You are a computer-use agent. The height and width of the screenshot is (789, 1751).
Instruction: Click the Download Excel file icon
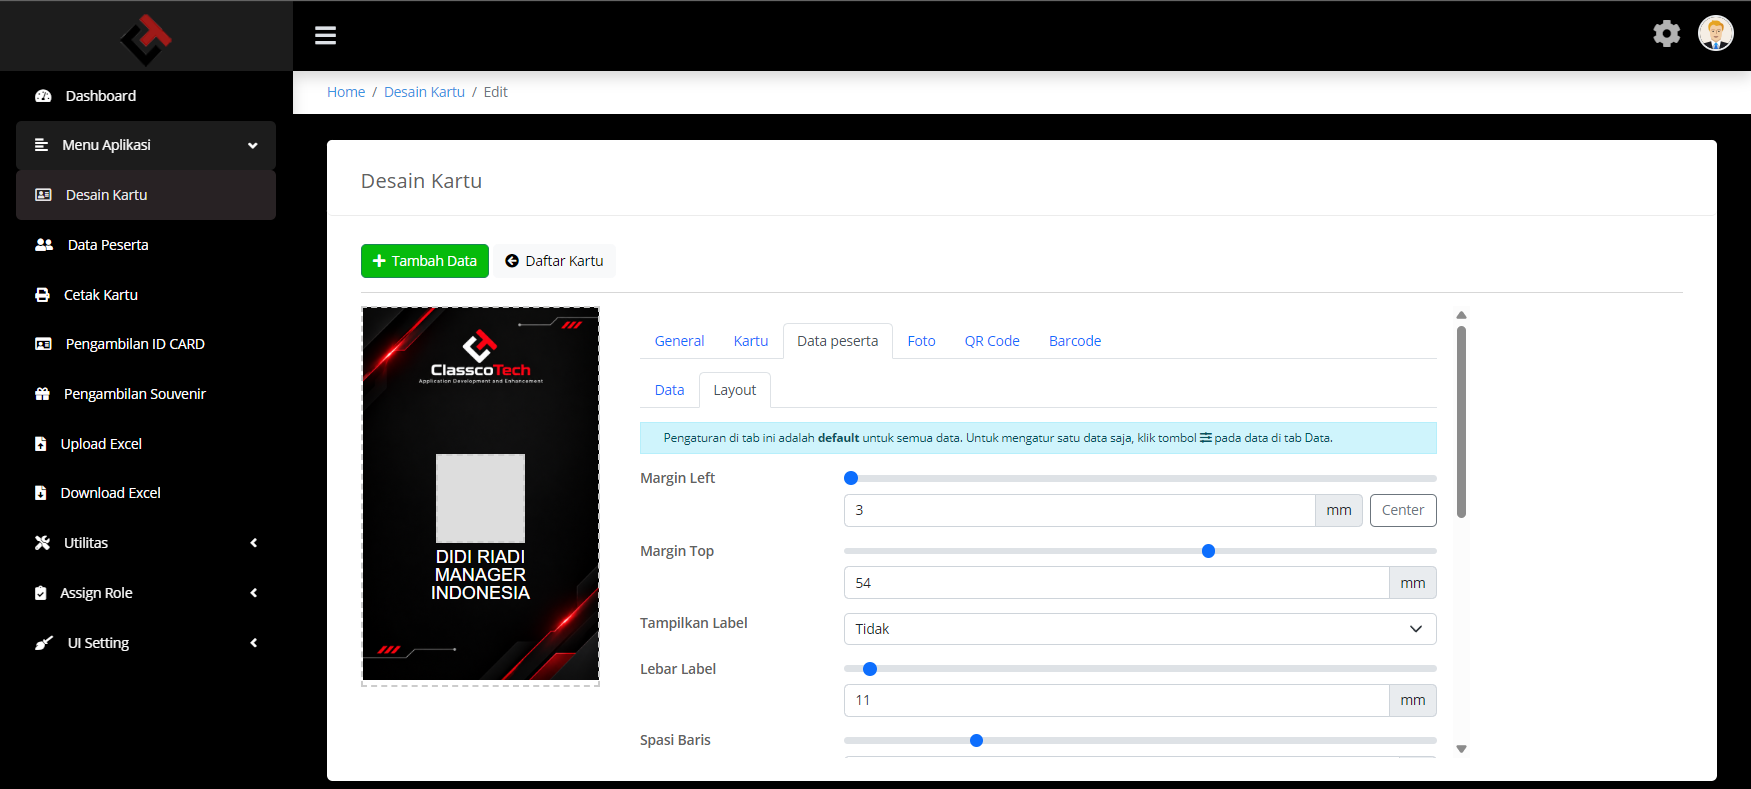[41, 493]
